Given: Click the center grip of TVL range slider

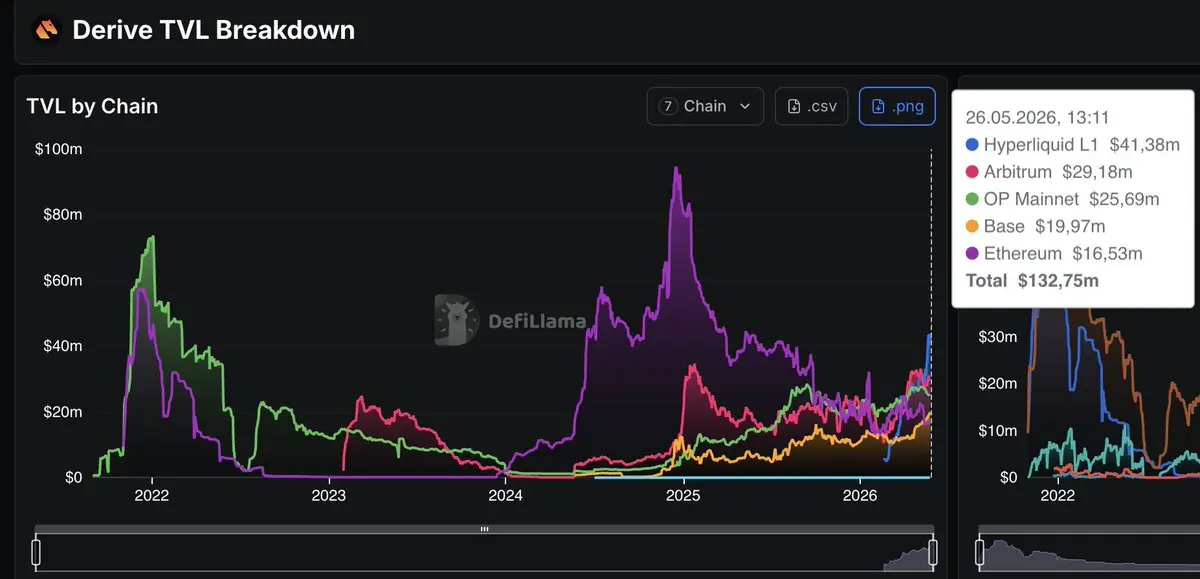Looking at the screenshot, I should [484, 529].
